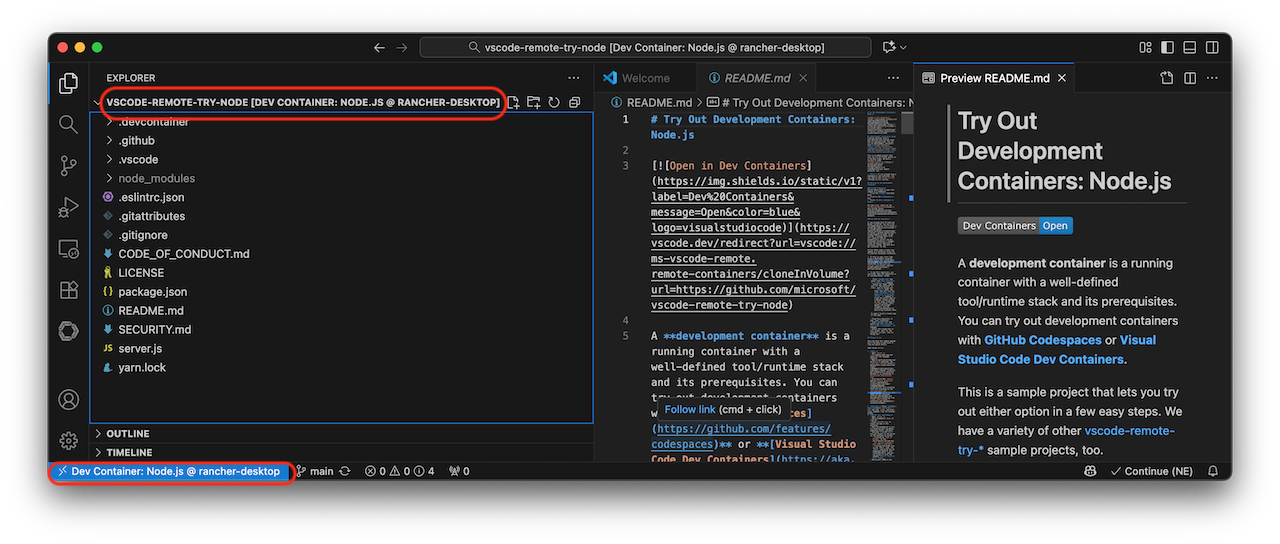Click the editor minimap

tap(883, 285)
